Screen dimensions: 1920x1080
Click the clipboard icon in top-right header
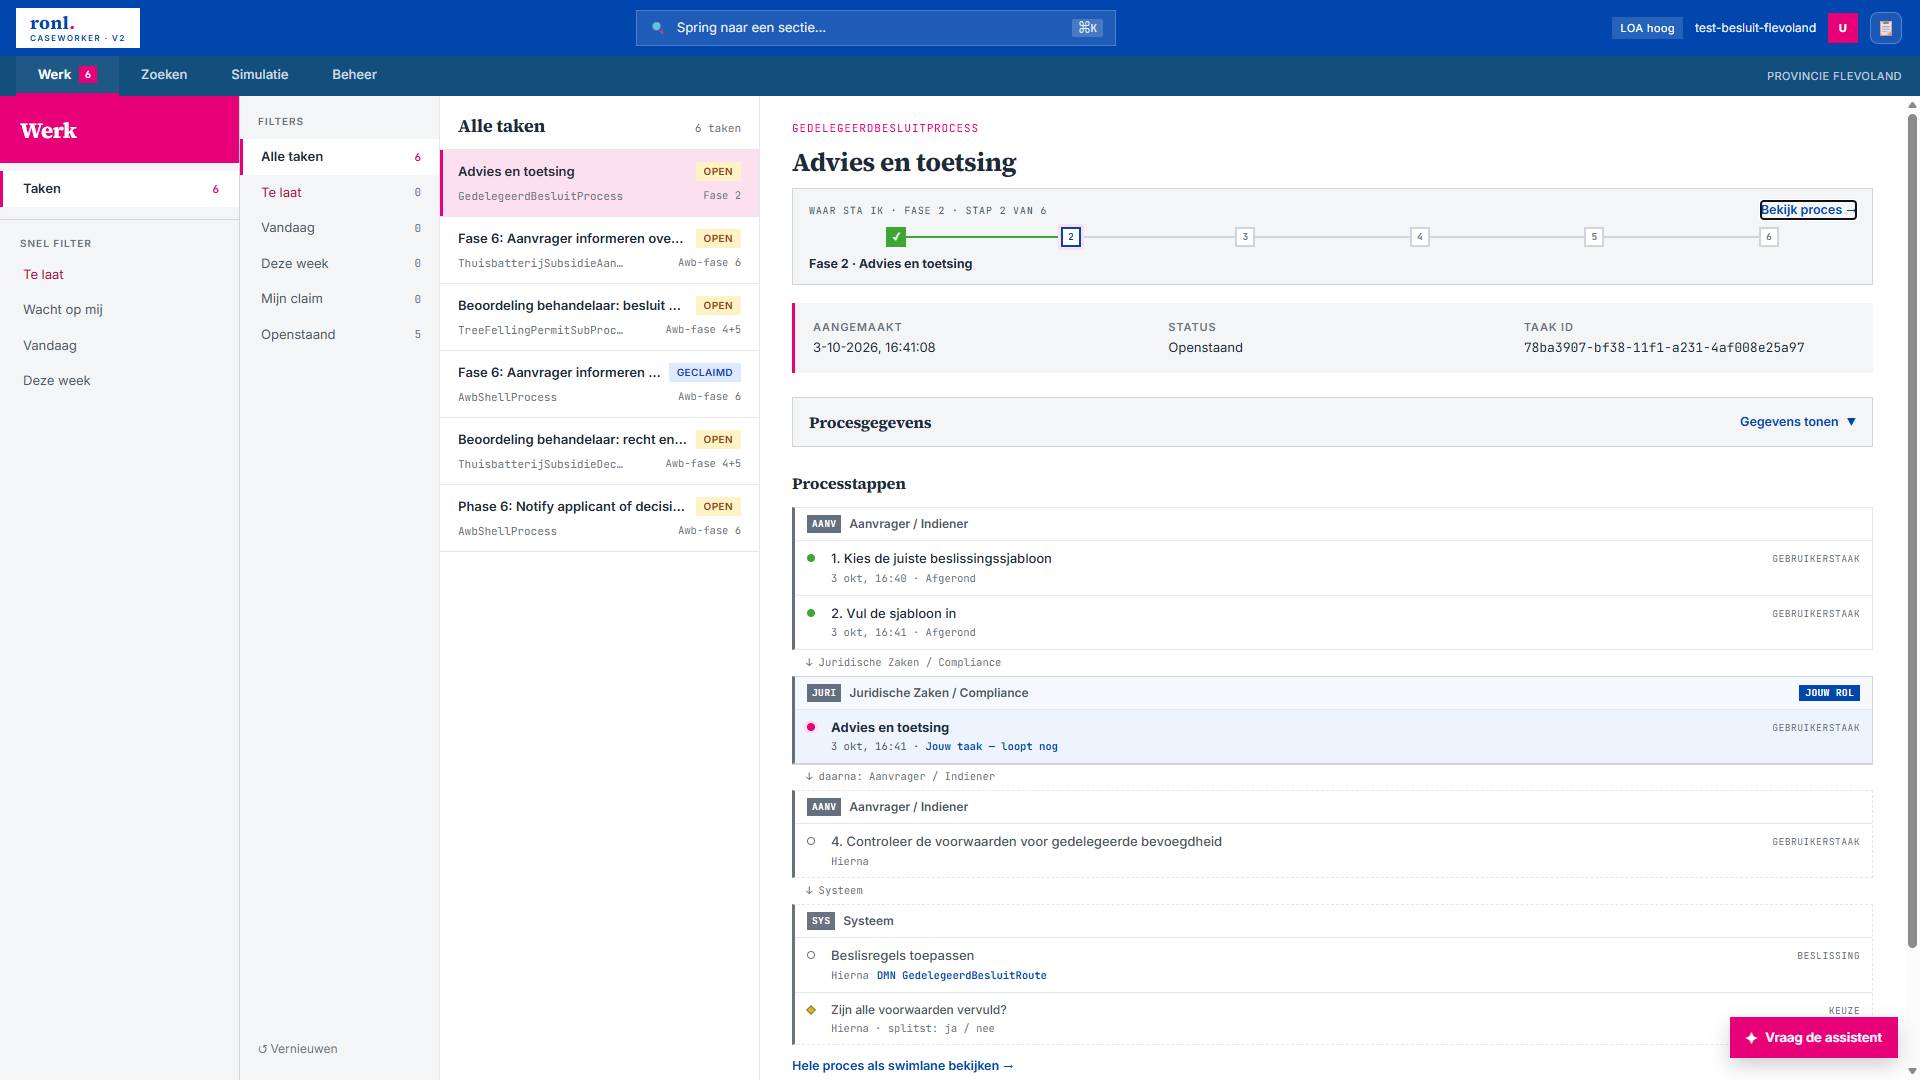1886,28
